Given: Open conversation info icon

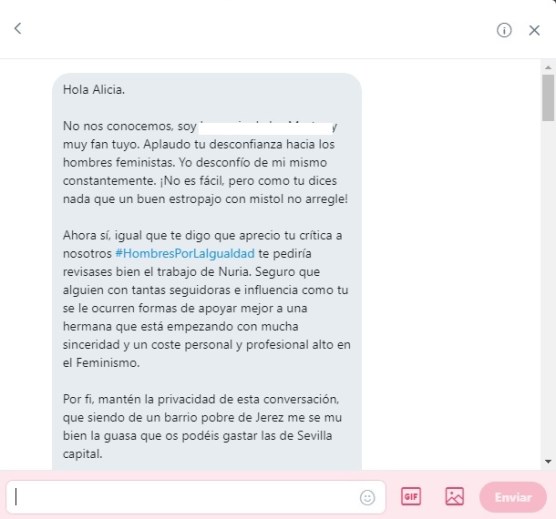Looking at the screenshot, I should point(504,30).
